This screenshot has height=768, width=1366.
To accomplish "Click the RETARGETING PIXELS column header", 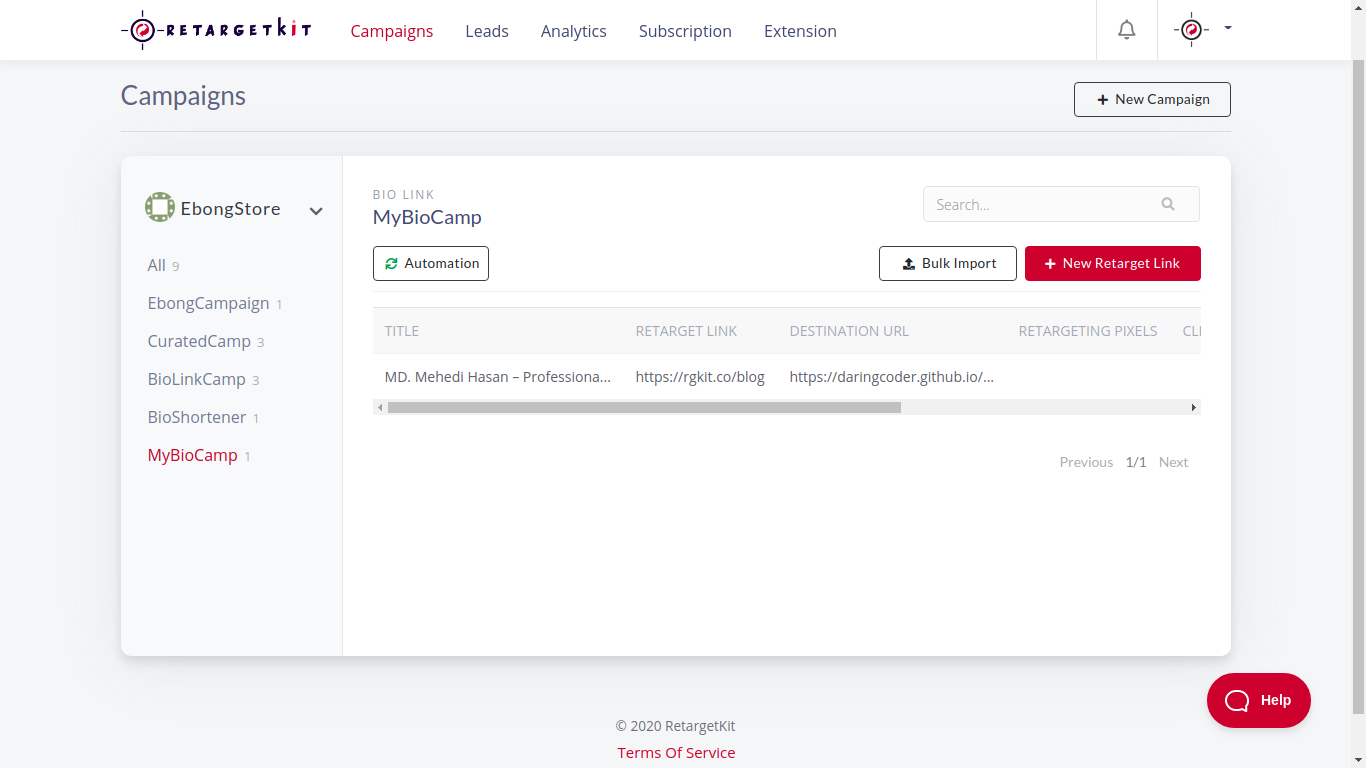I will [x=1088, y=331].
